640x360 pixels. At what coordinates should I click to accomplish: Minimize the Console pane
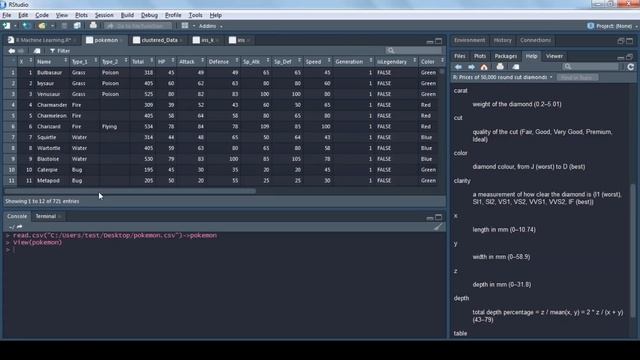[x=429, y=218]
